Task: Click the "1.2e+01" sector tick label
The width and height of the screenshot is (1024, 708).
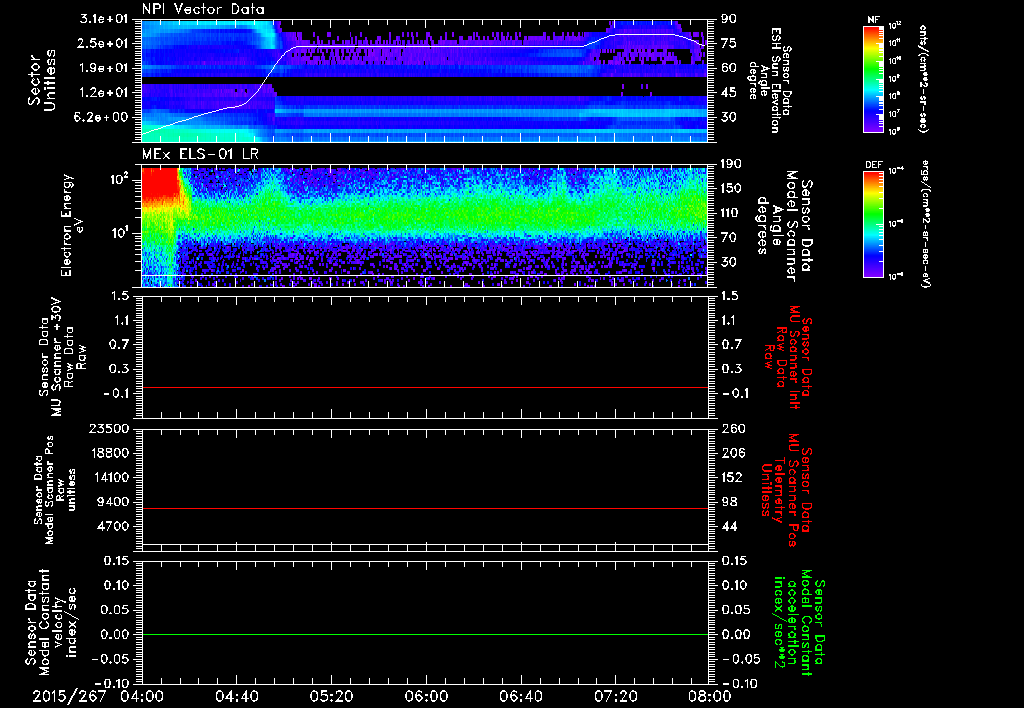Action: pos(105,93)
